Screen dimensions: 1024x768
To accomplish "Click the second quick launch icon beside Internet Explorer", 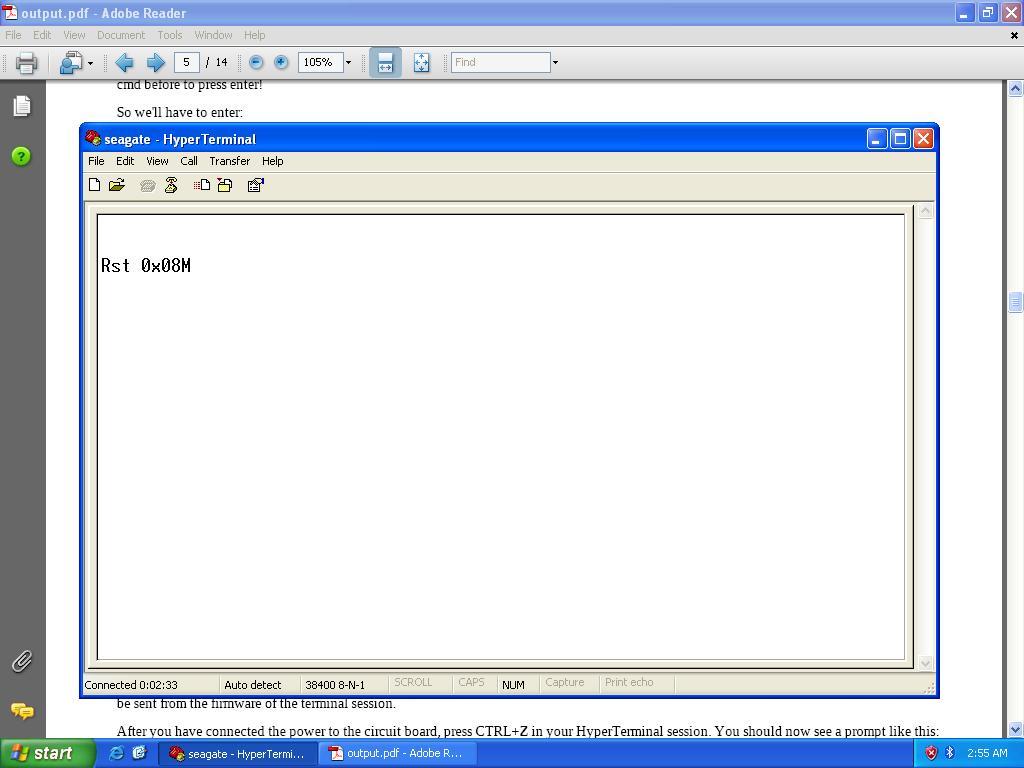I will click(139, 753).
